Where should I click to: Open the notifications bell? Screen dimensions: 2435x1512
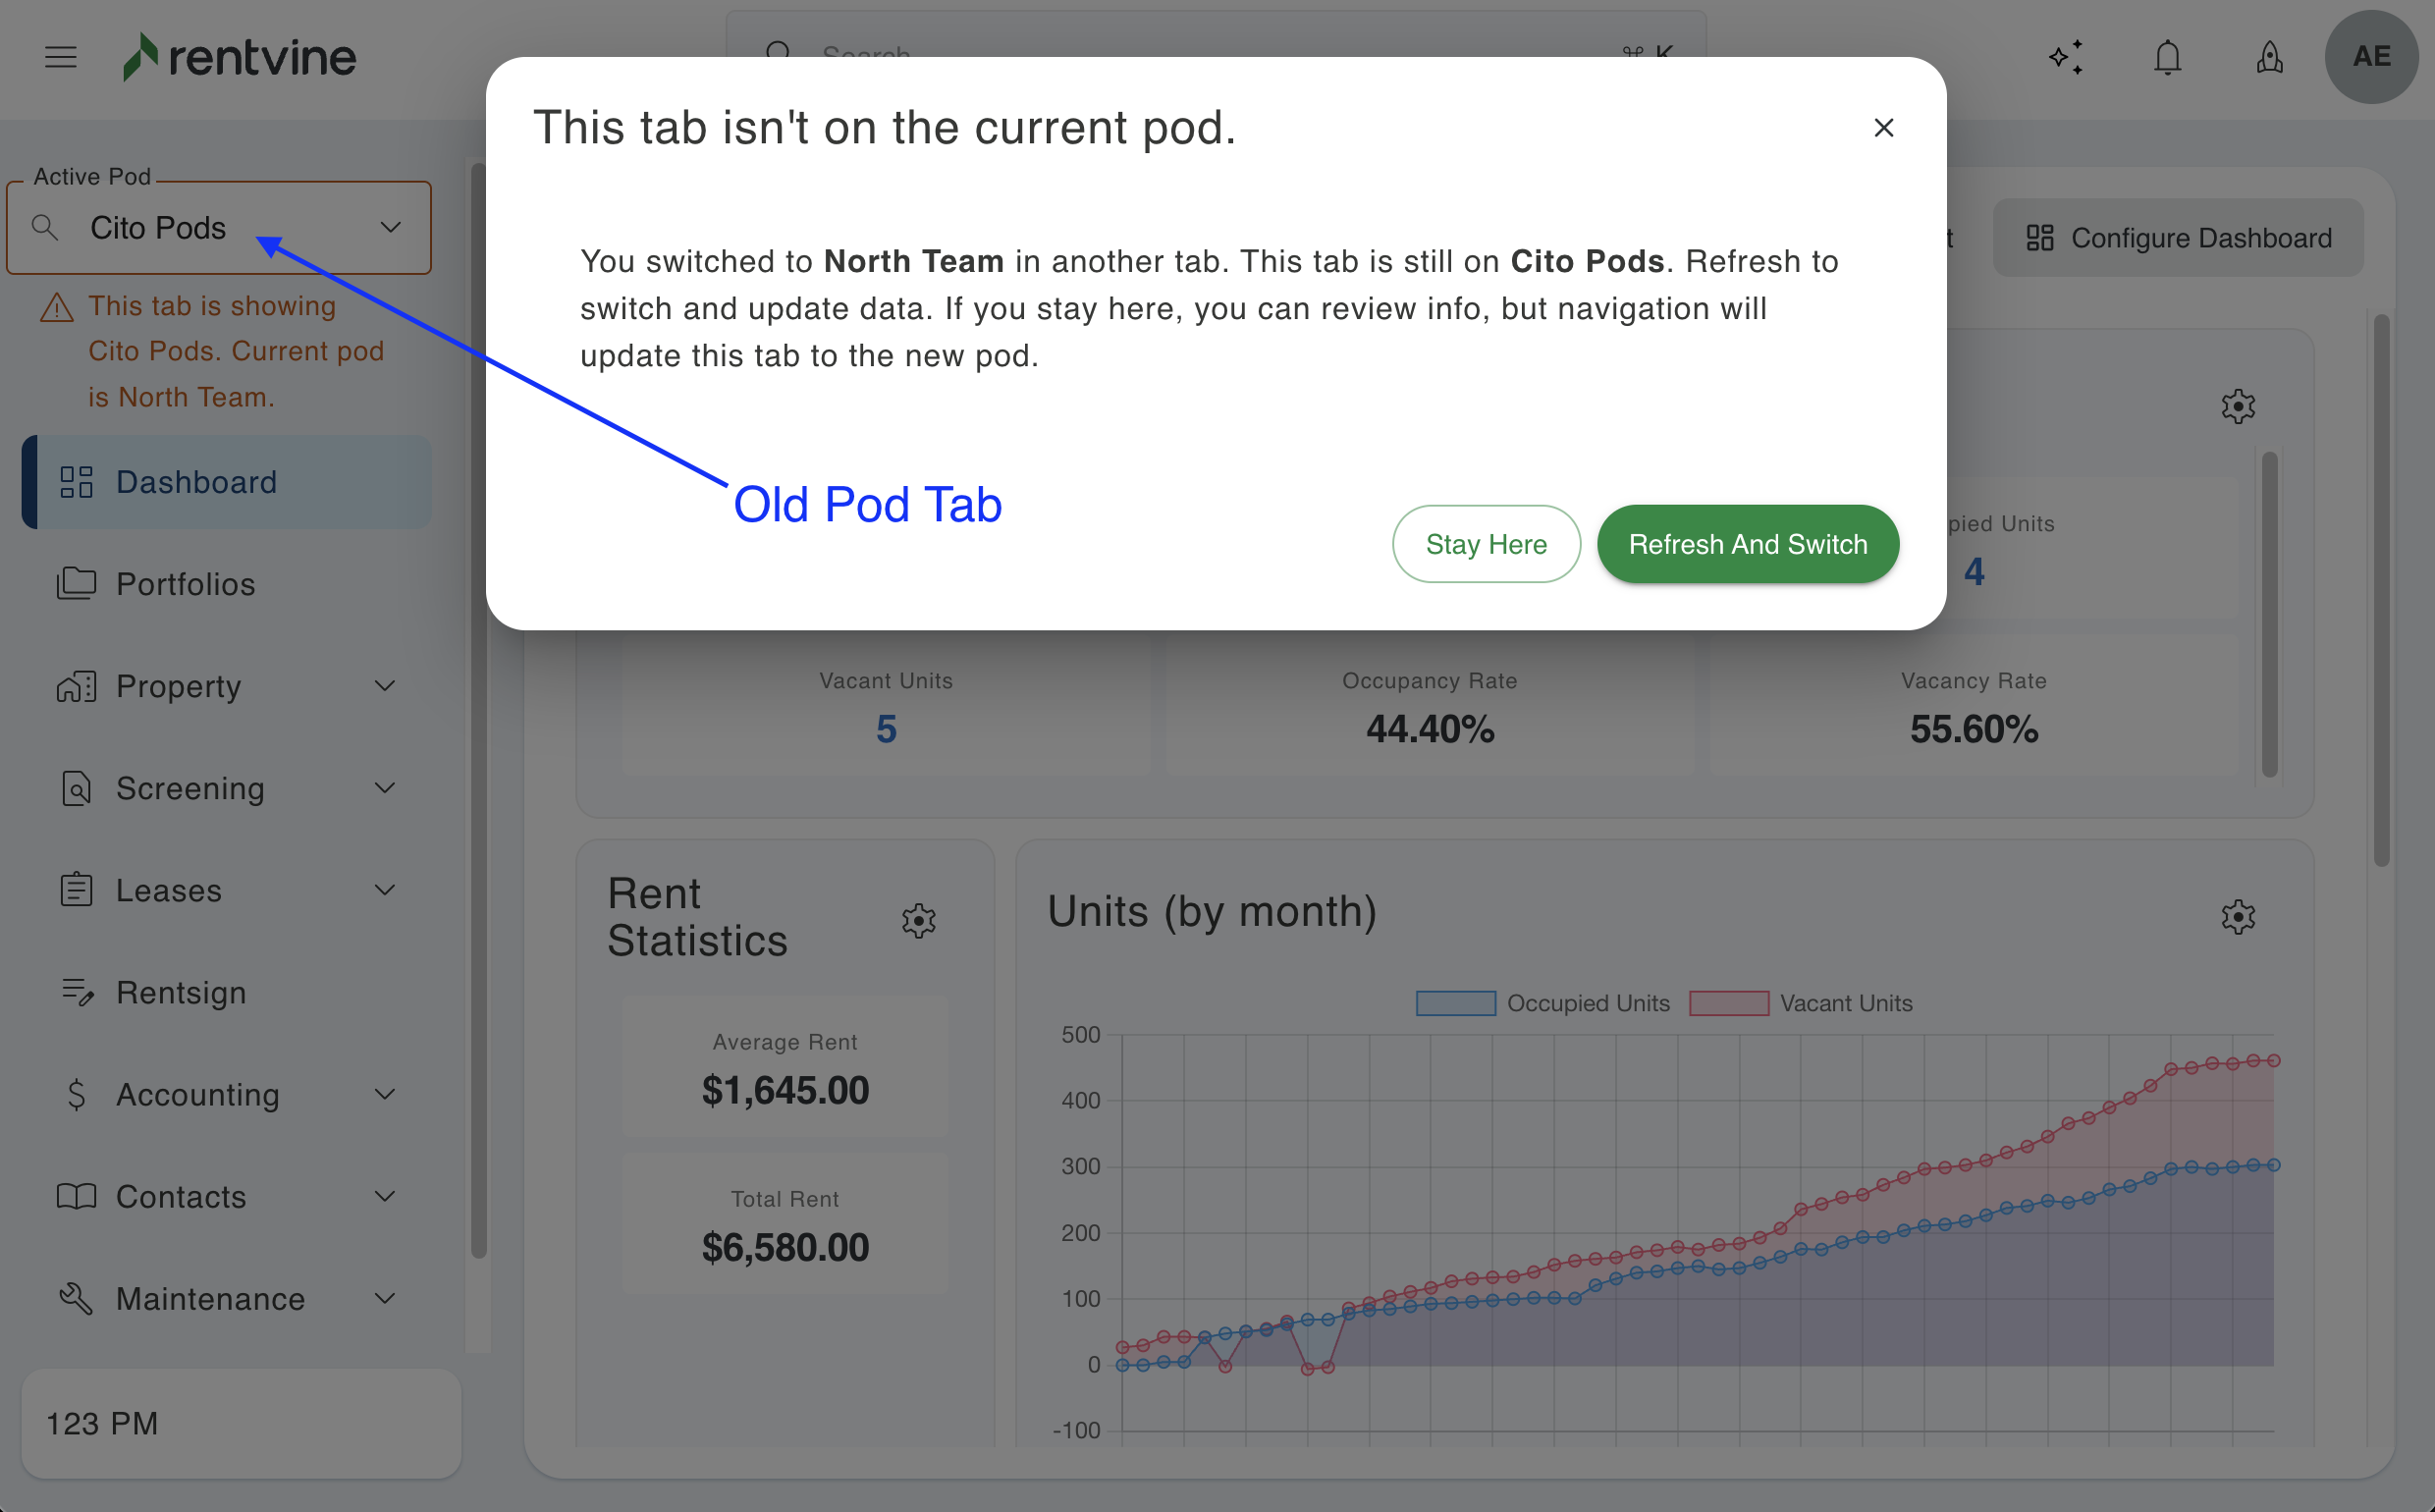click(2167, 58)
